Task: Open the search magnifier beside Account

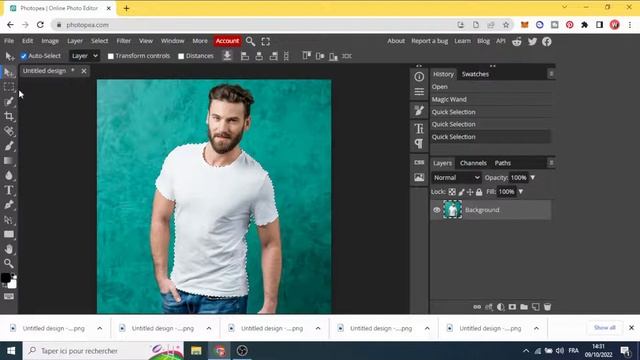Action: [x=250, y=41]
